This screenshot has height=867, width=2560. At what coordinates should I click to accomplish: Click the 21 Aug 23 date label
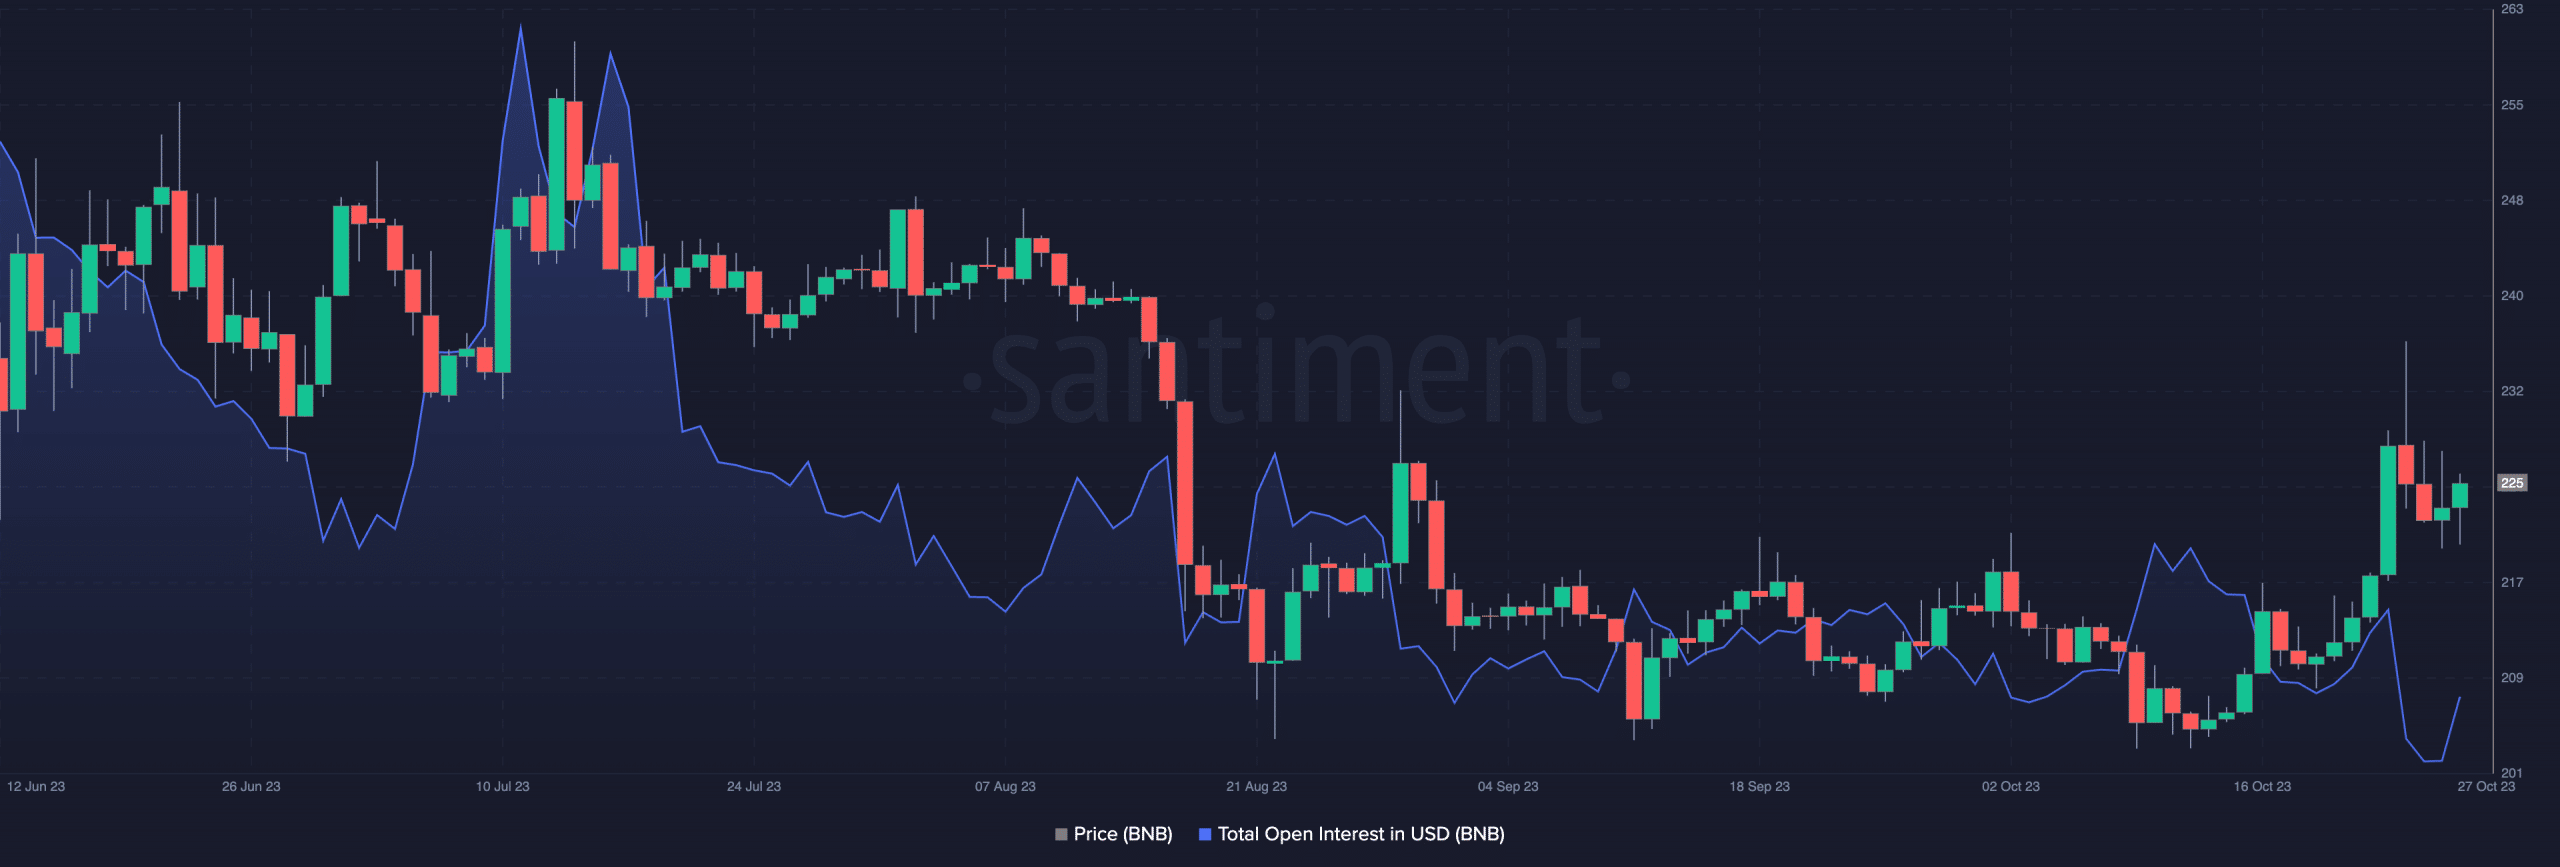(1257, 787)
